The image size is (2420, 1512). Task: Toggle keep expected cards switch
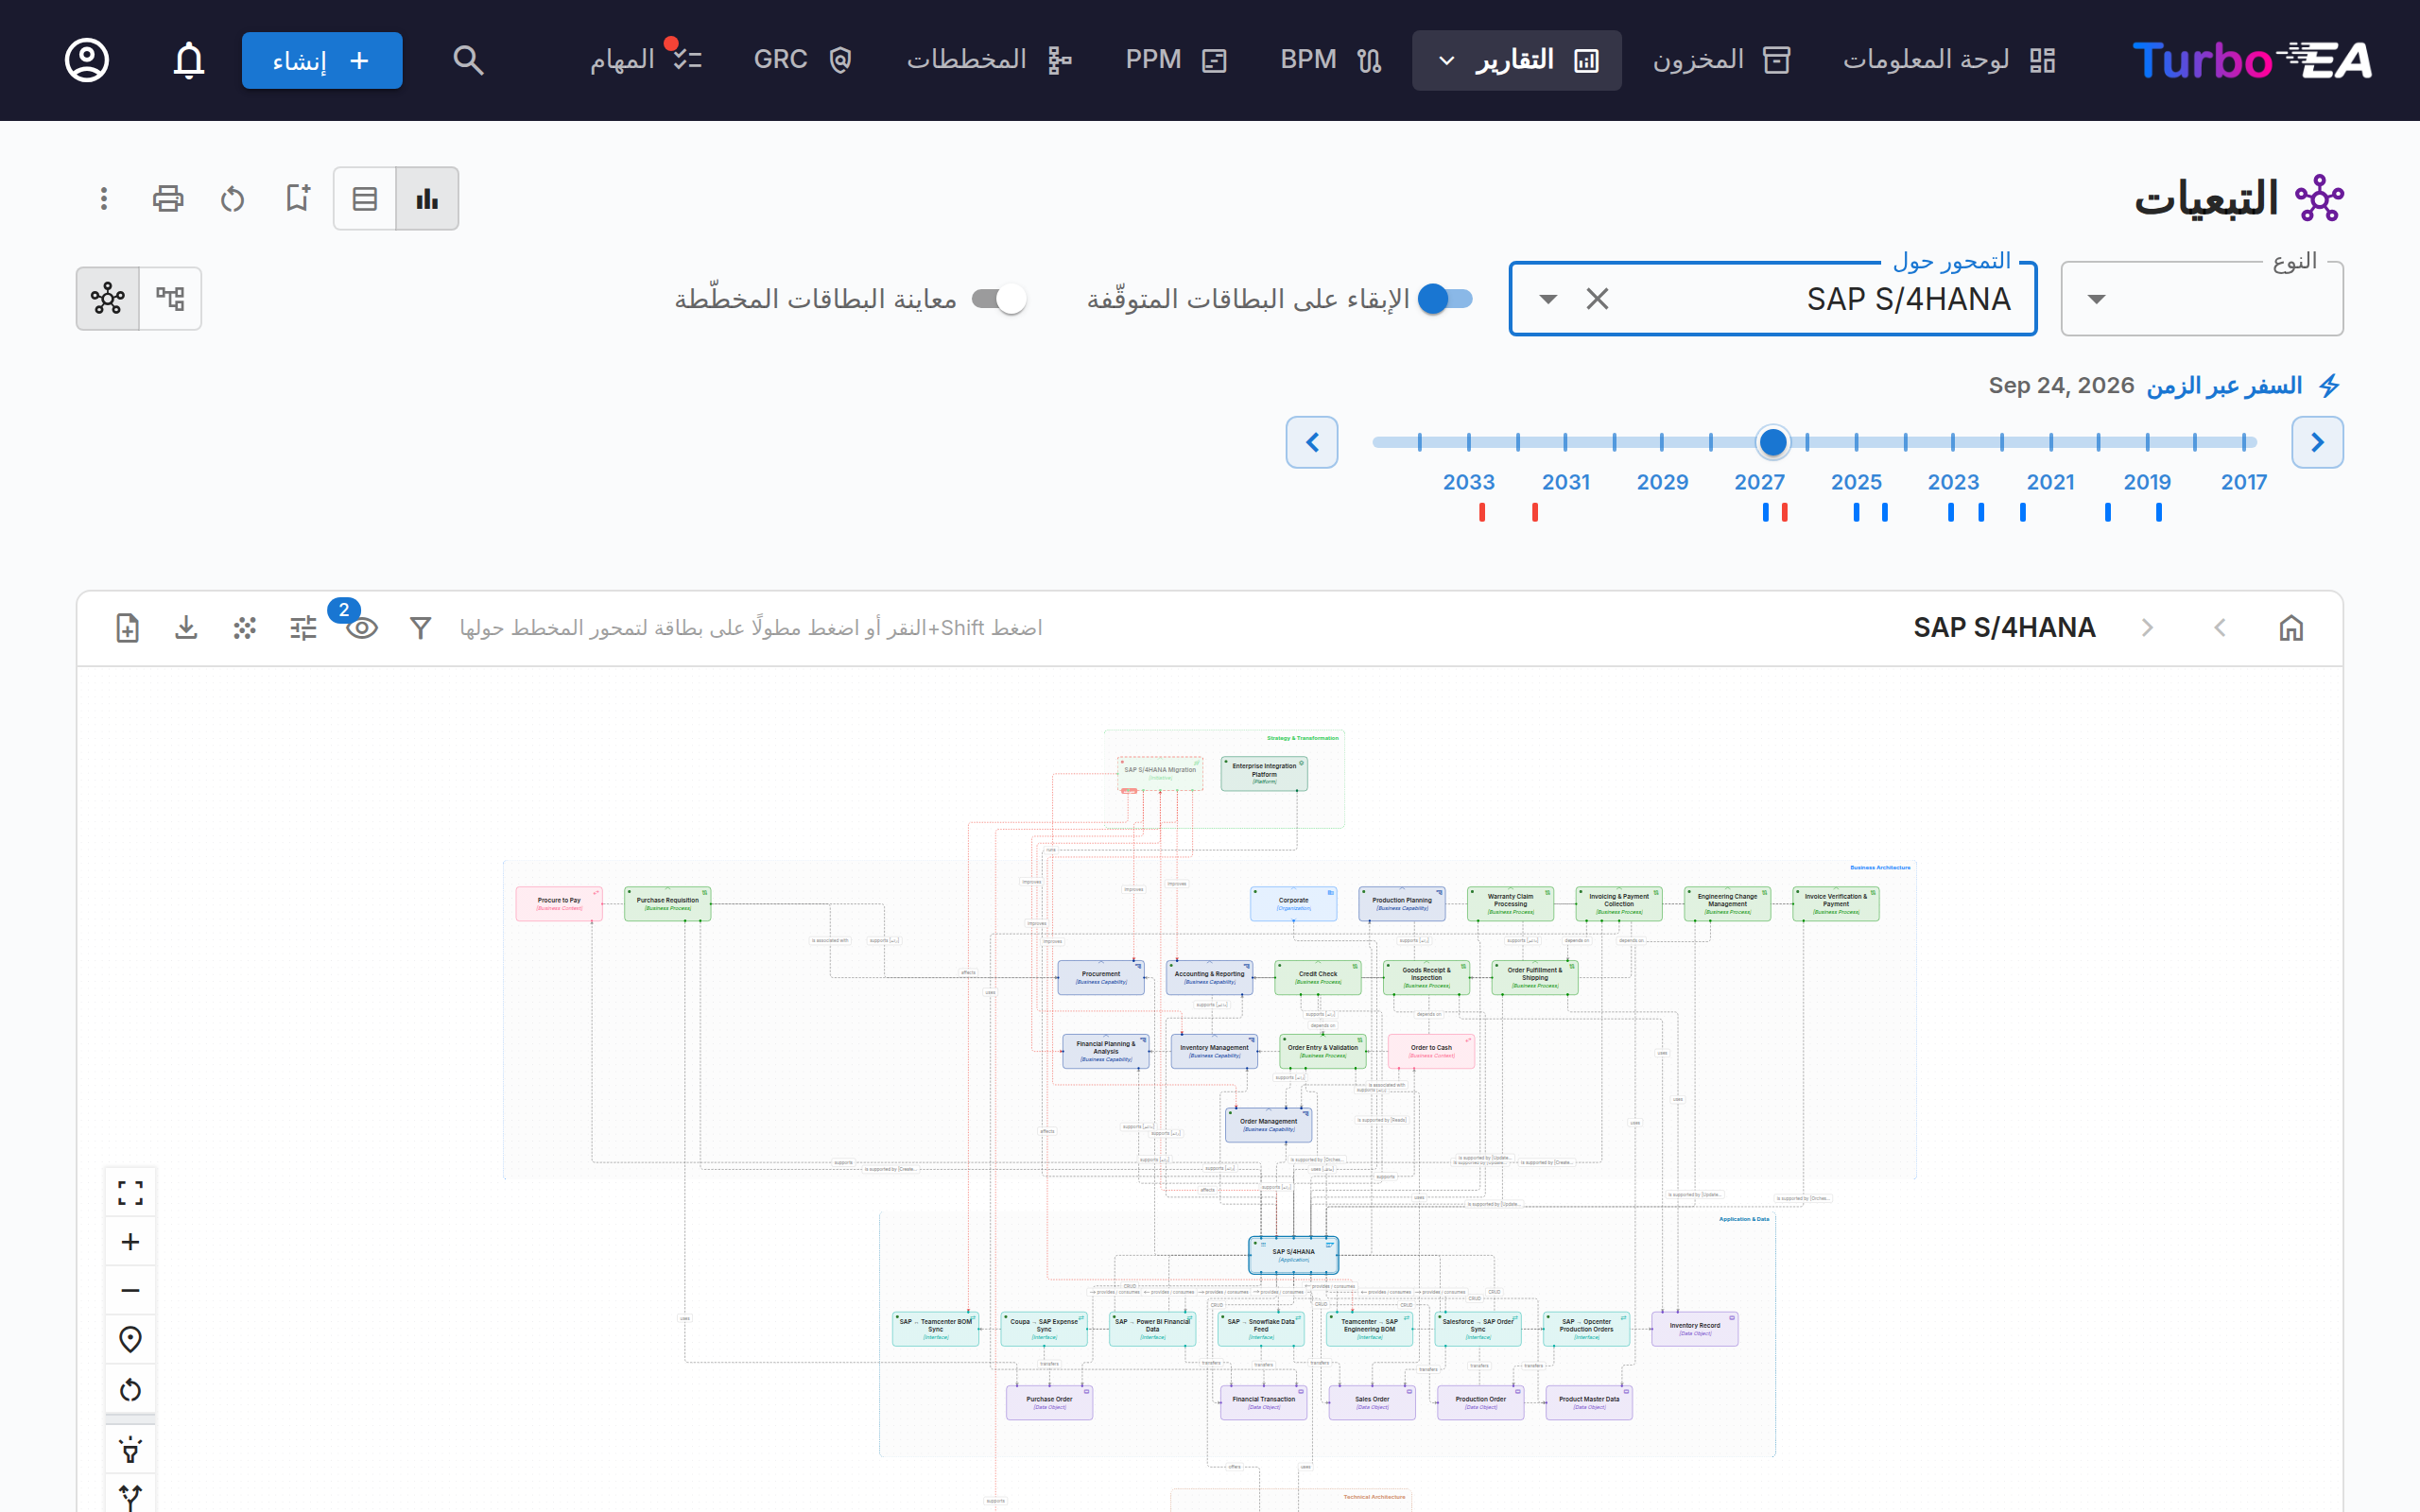coord(1445,298)
